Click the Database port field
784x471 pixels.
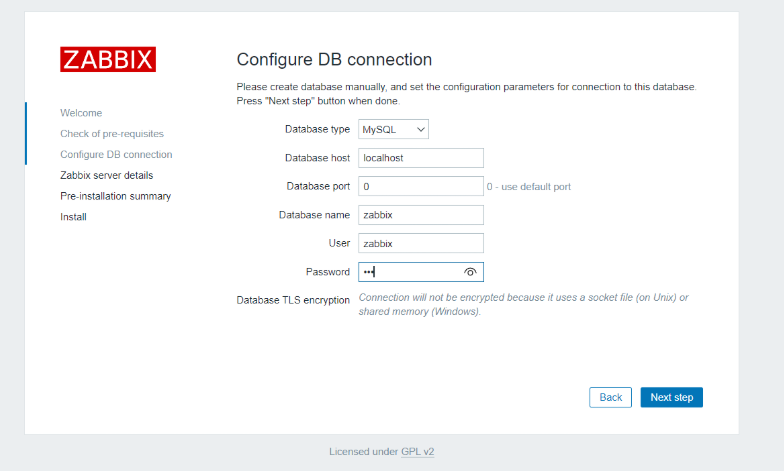pyautogui.click(x=420, y=186)
